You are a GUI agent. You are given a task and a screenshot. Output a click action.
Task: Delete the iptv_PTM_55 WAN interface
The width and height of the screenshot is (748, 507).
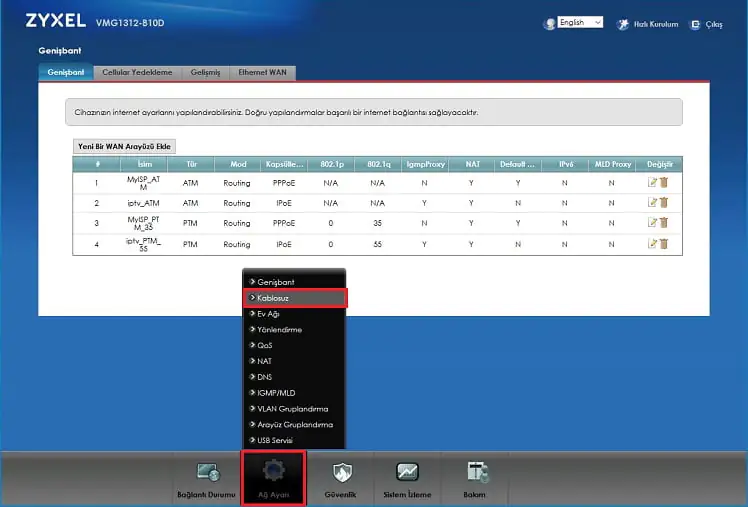tap(663, 243)
